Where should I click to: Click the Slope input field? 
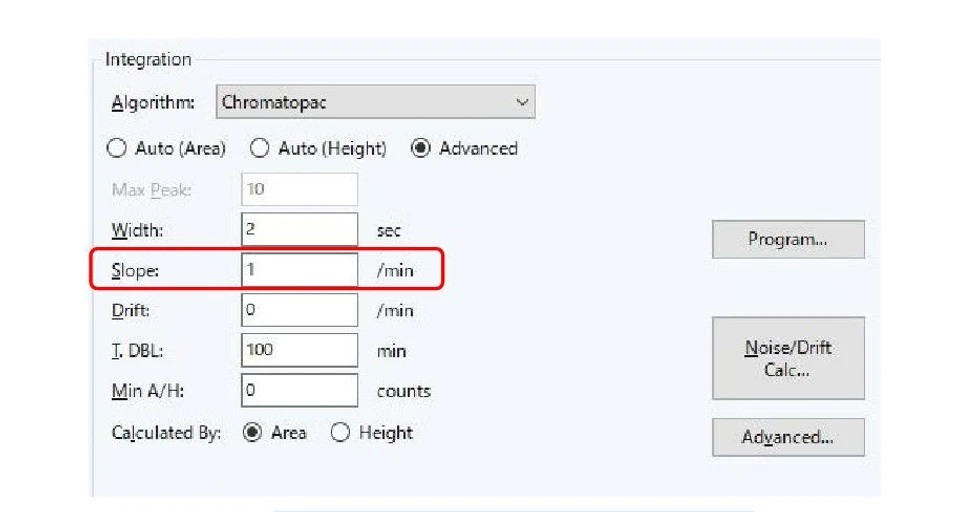(299, 270)
